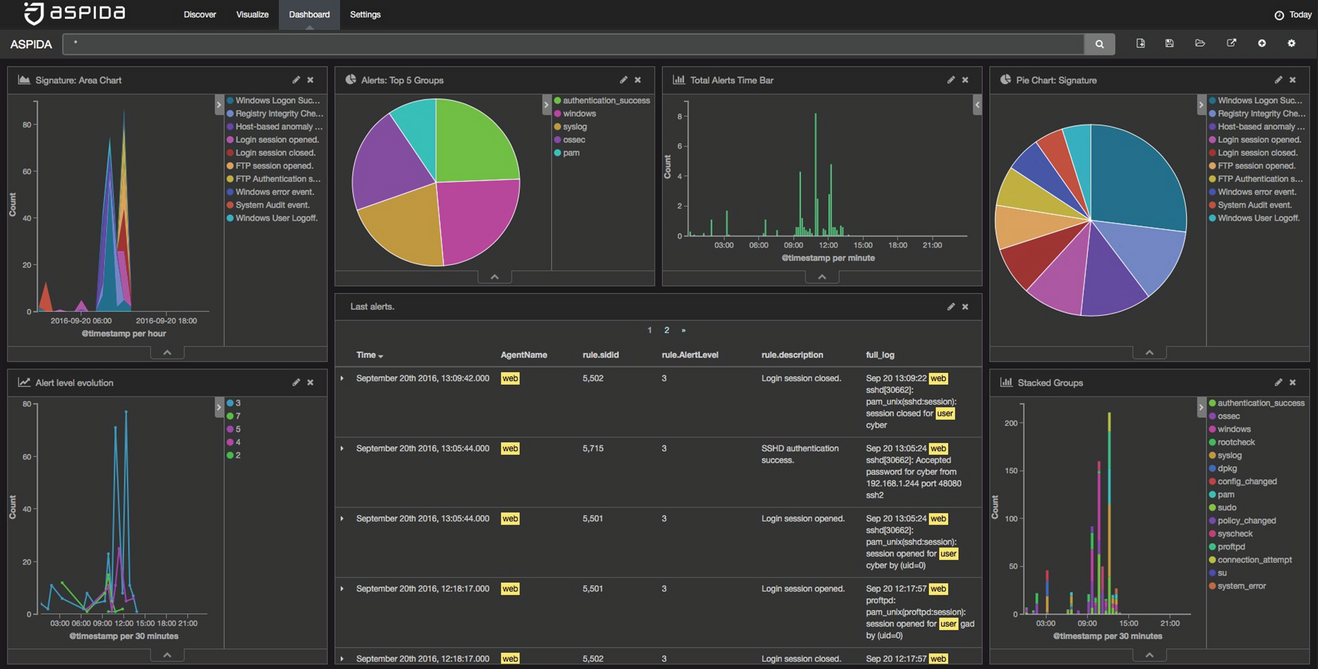This screenshot has height=669, width=1318.
Task: Edit the Total Alerts Time Bar panel
Action: [951, 80]
